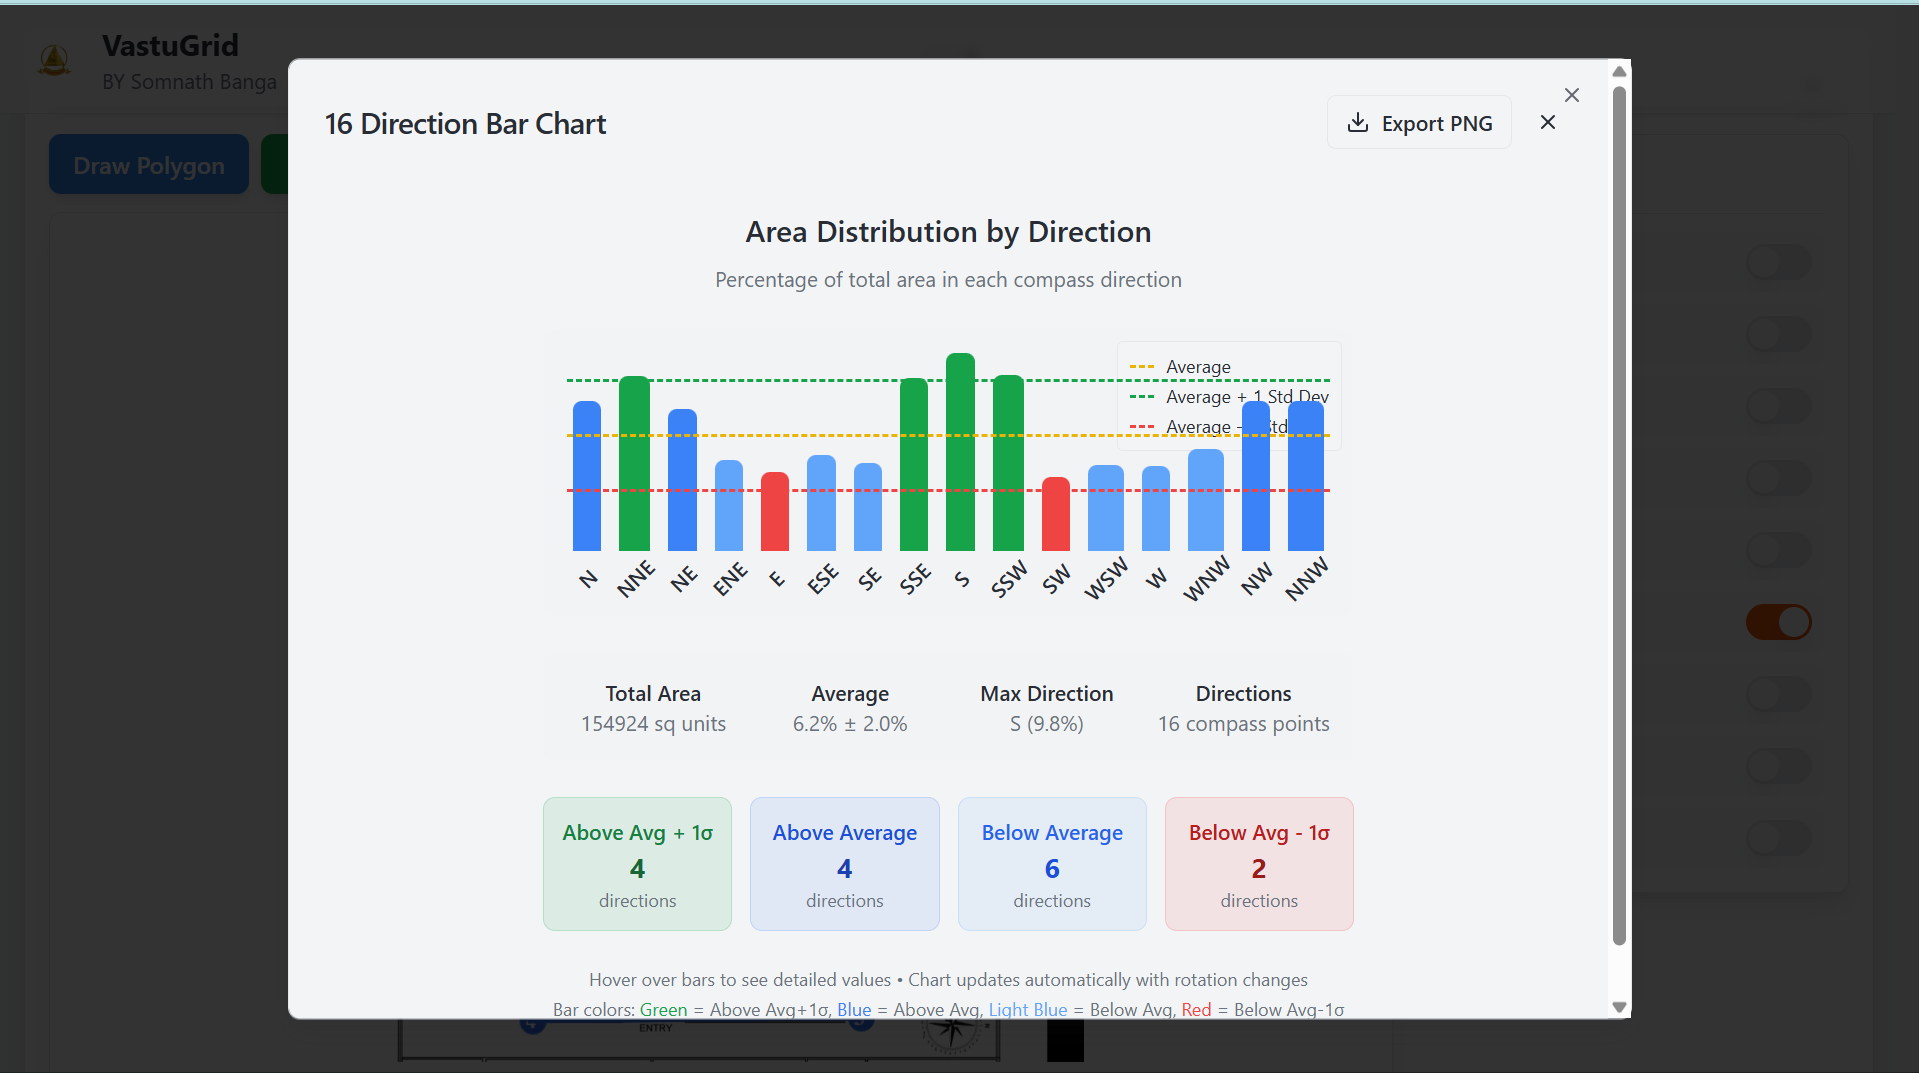1919x1073 pixels.
Task: Enable the topmost toggle switch on the right
Action: pyautogui.click(x=1778, y=262)
